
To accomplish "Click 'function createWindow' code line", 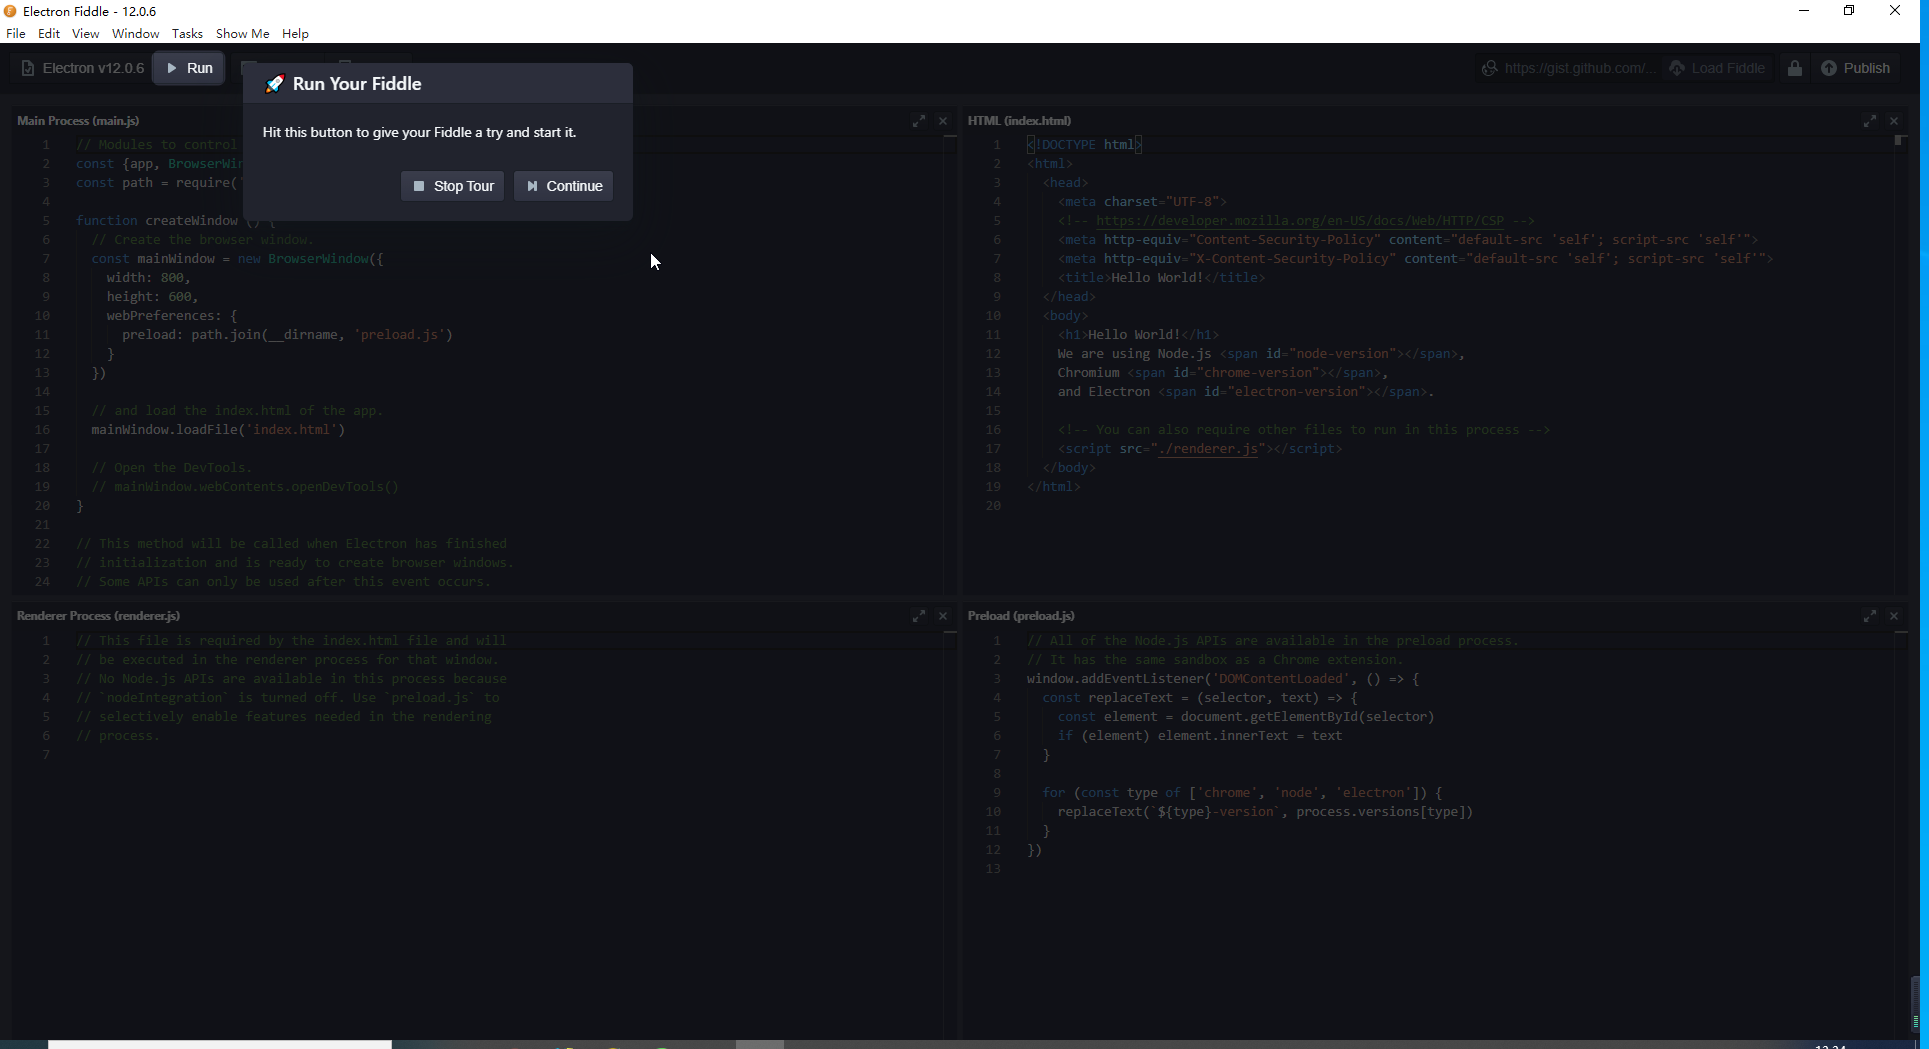I will [175, 221].
